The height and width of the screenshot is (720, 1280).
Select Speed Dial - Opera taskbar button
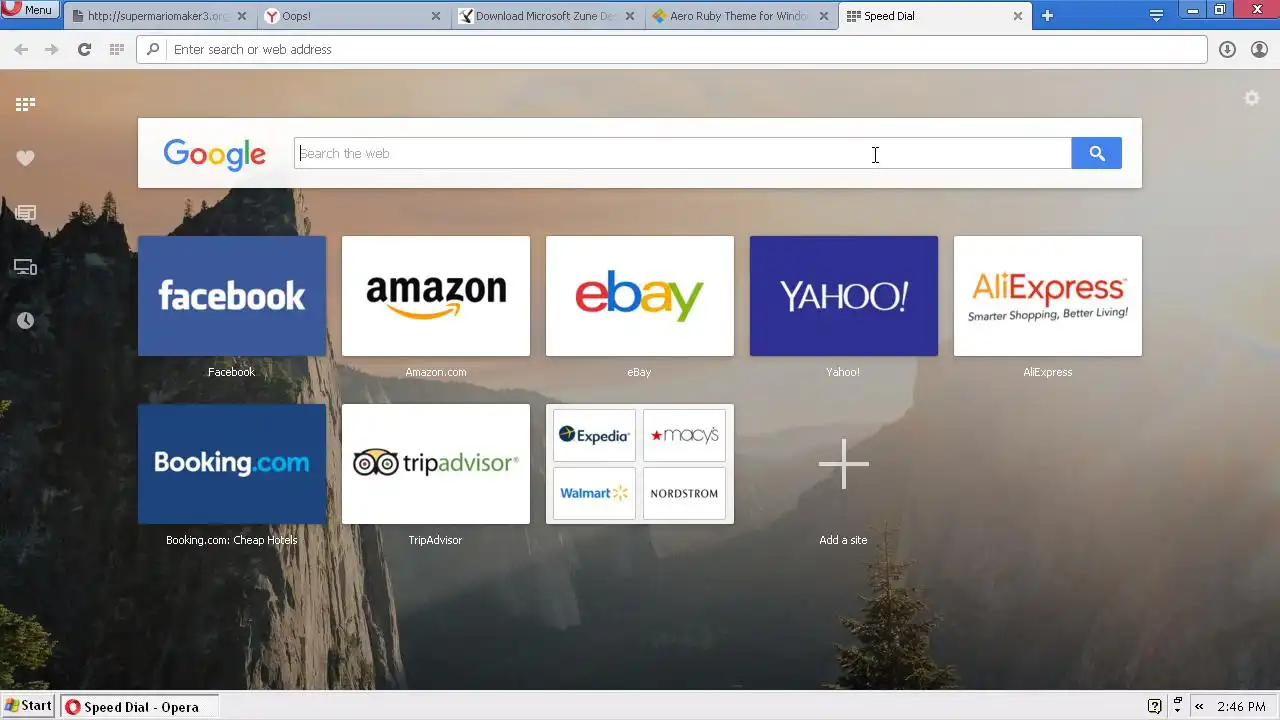coord(138,707)
